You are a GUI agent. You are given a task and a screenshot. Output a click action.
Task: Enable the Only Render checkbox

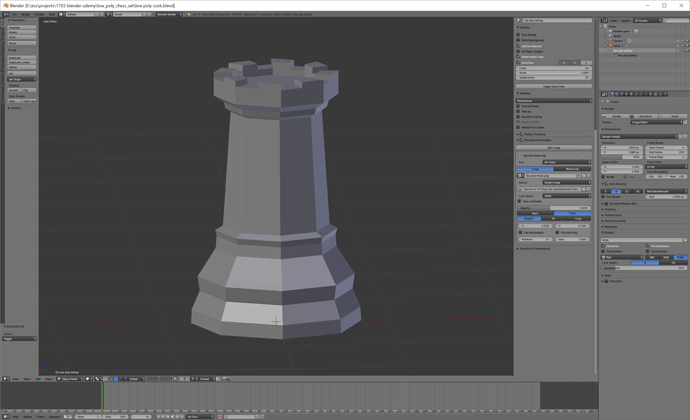[x=518, y=34]
